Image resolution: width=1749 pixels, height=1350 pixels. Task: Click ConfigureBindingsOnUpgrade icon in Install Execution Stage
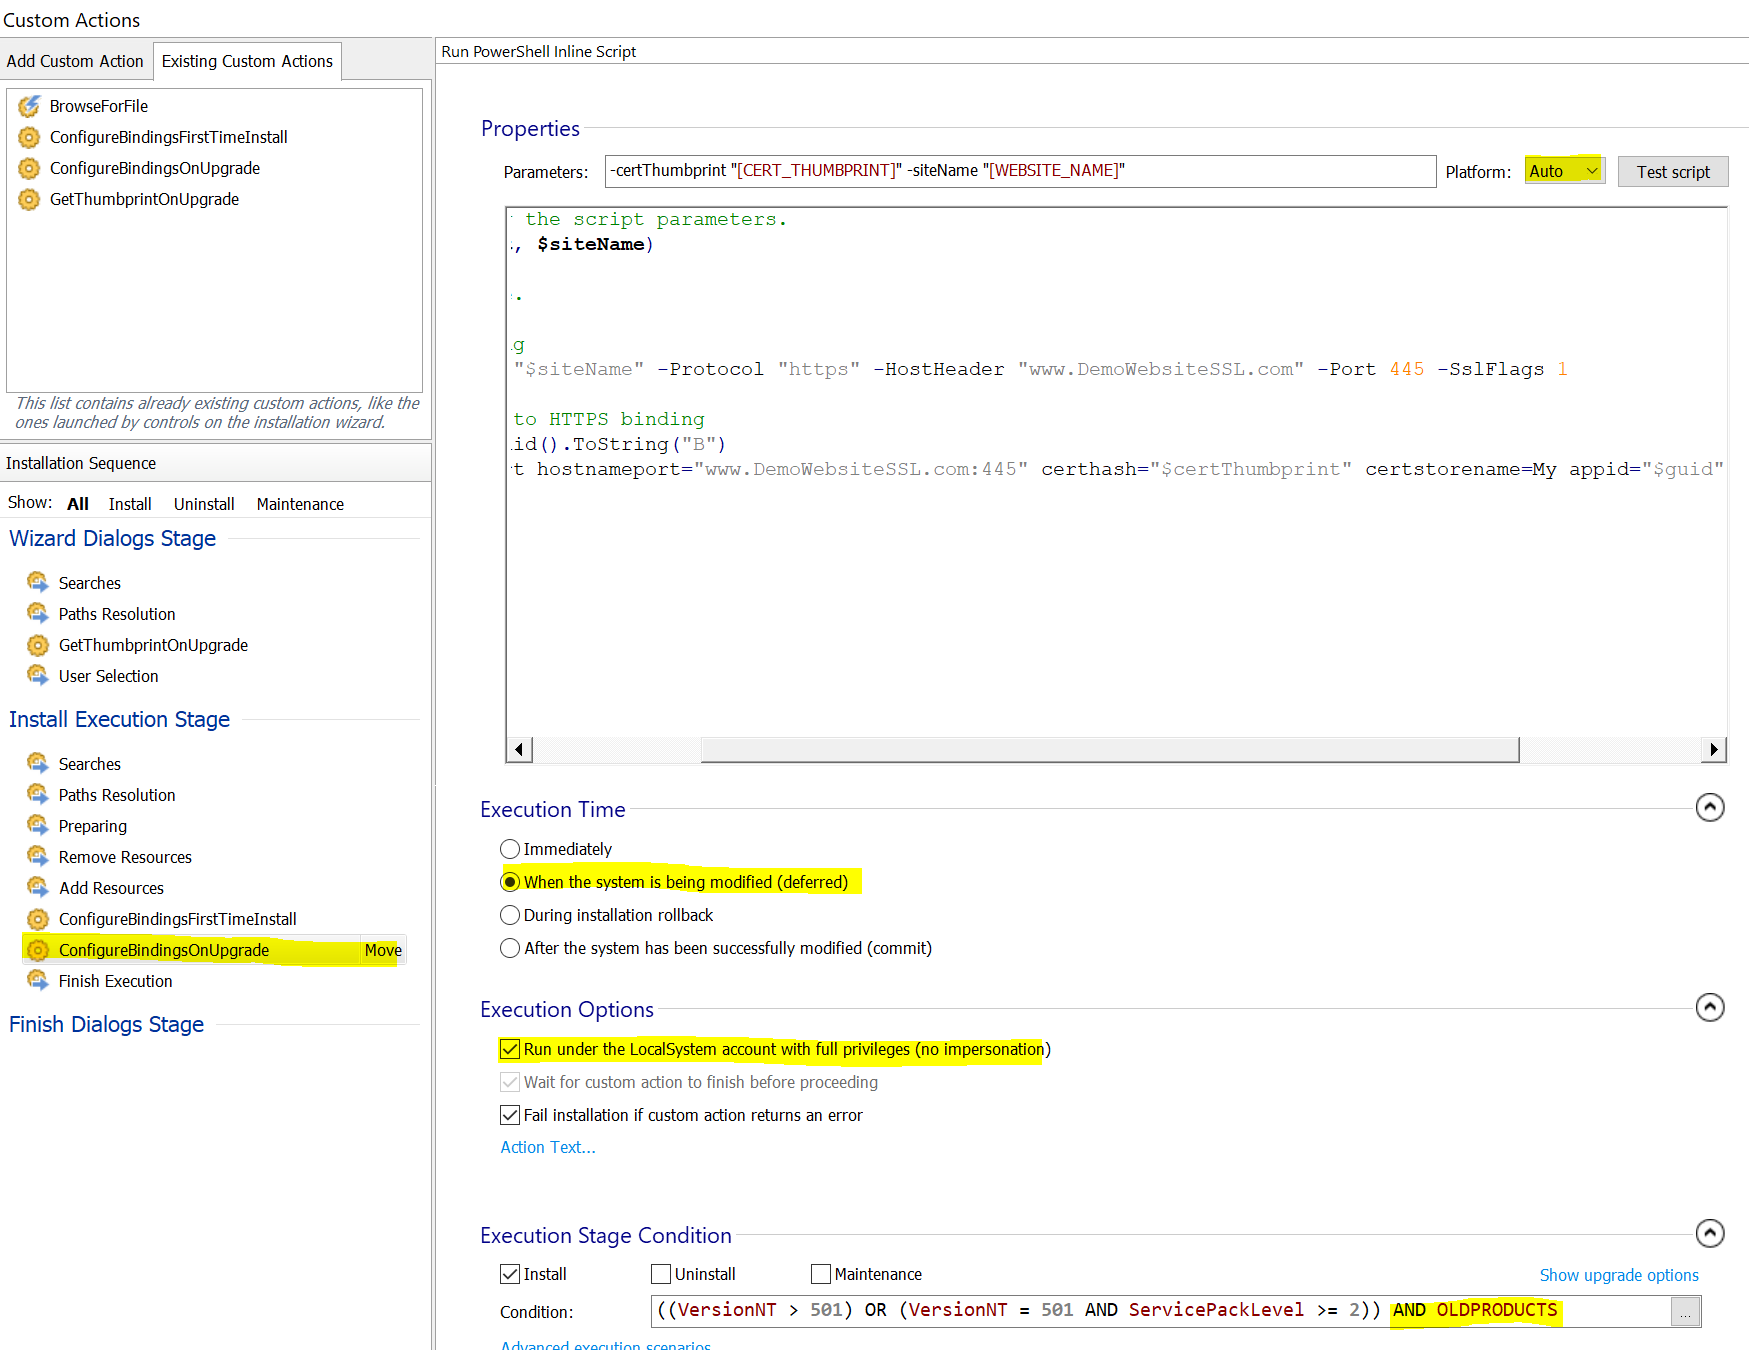[38, 950]
